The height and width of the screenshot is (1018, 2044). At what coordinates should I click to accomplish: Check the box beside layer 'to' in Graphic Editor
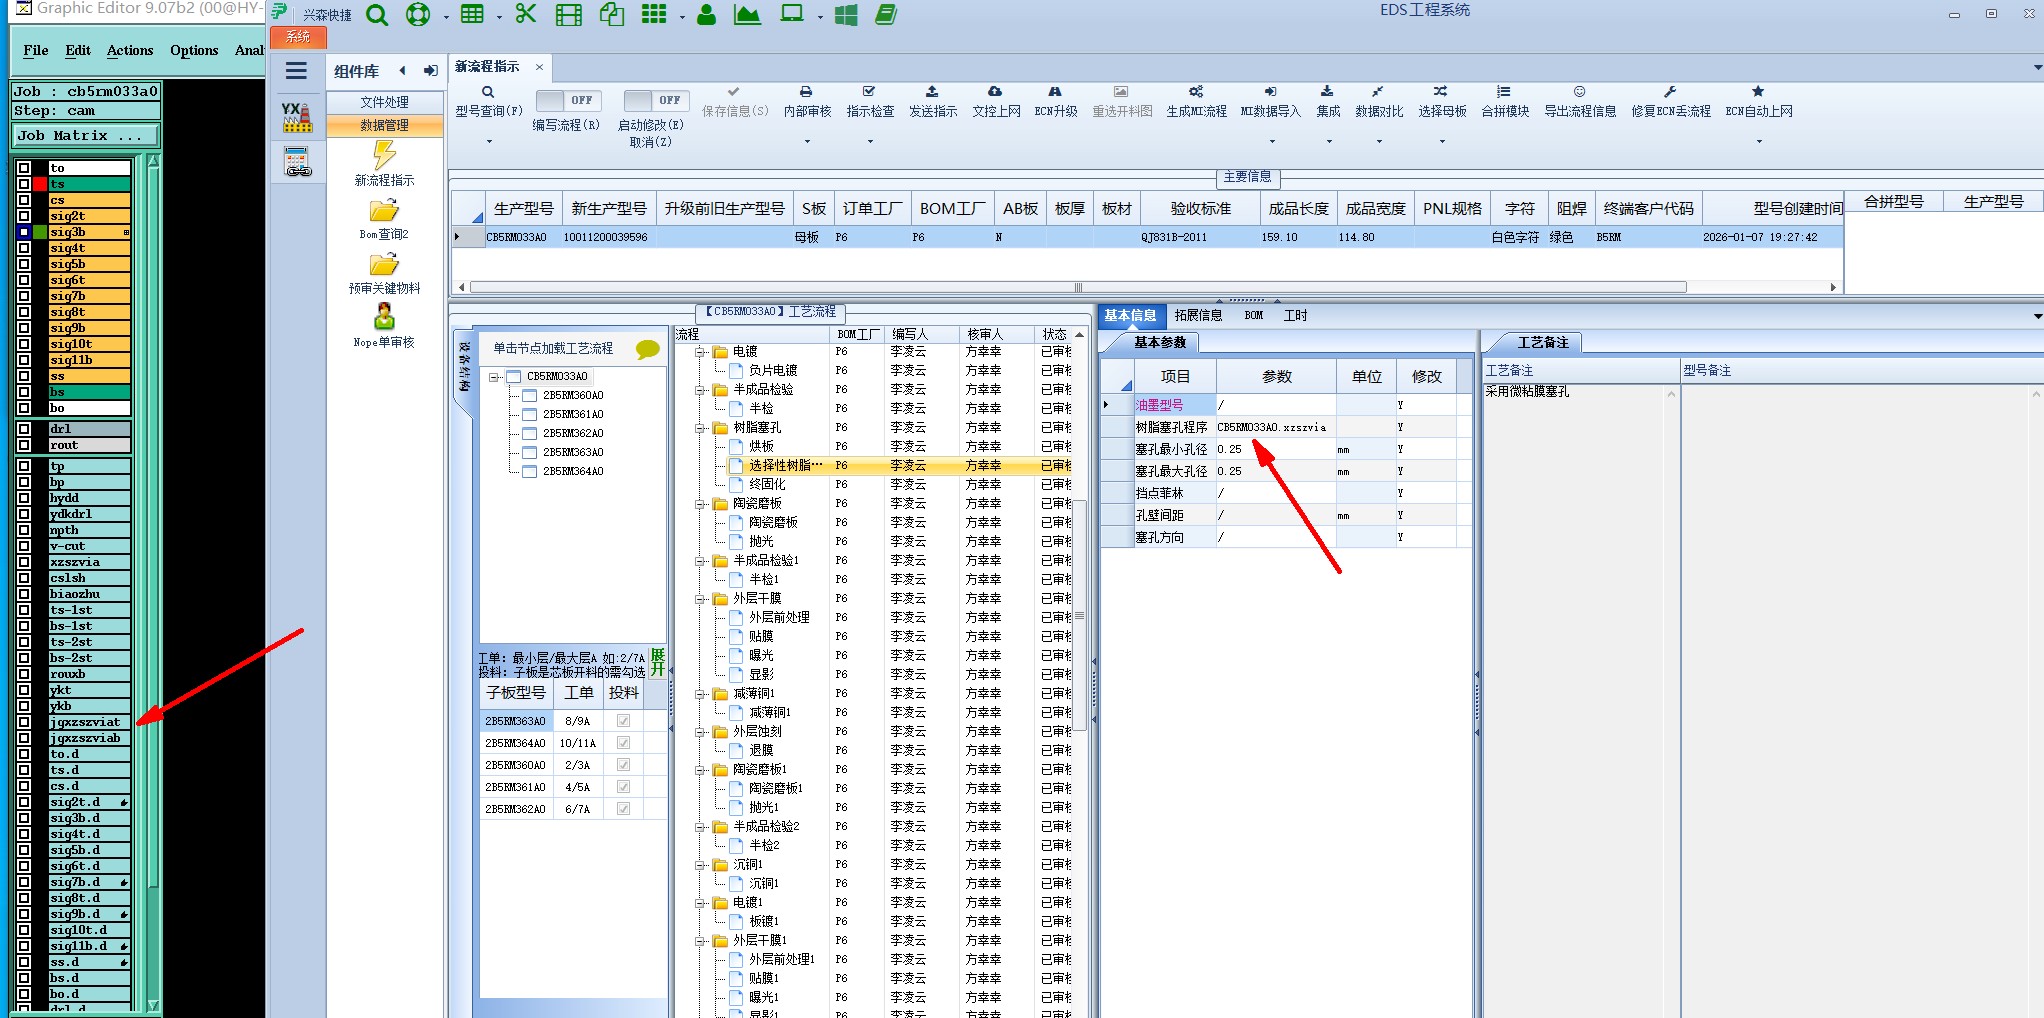(24, 168)
